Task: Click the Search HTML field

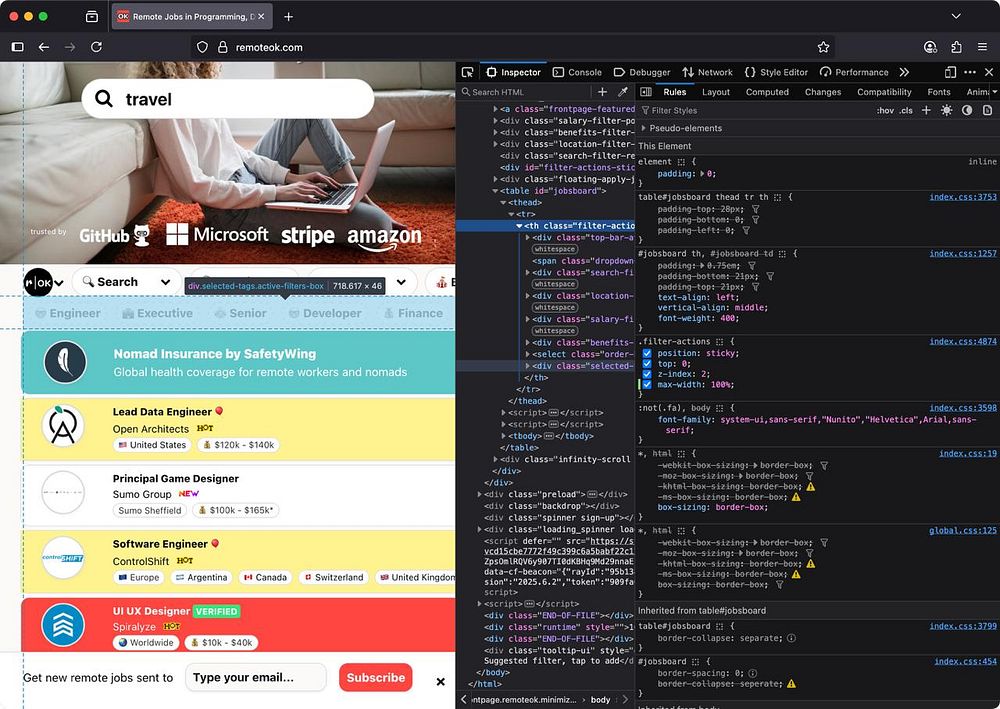Action: coord(525,92)
